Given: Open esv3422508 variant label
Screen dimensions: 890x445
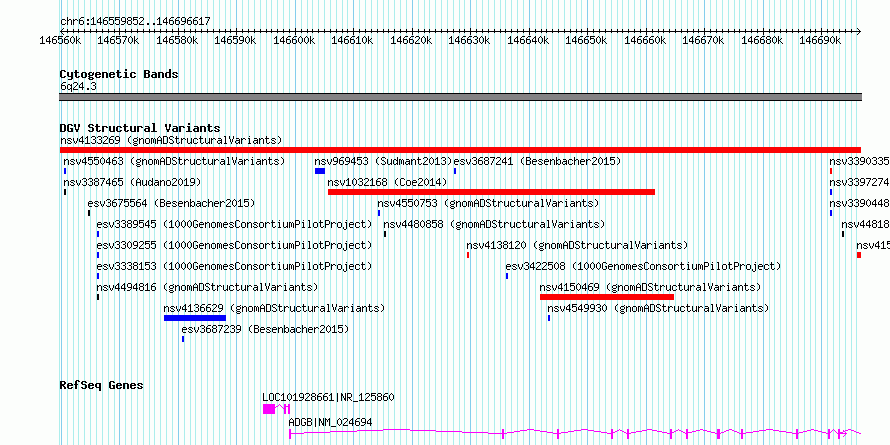Looking at the screenshot, I should [x=643, y=266].
